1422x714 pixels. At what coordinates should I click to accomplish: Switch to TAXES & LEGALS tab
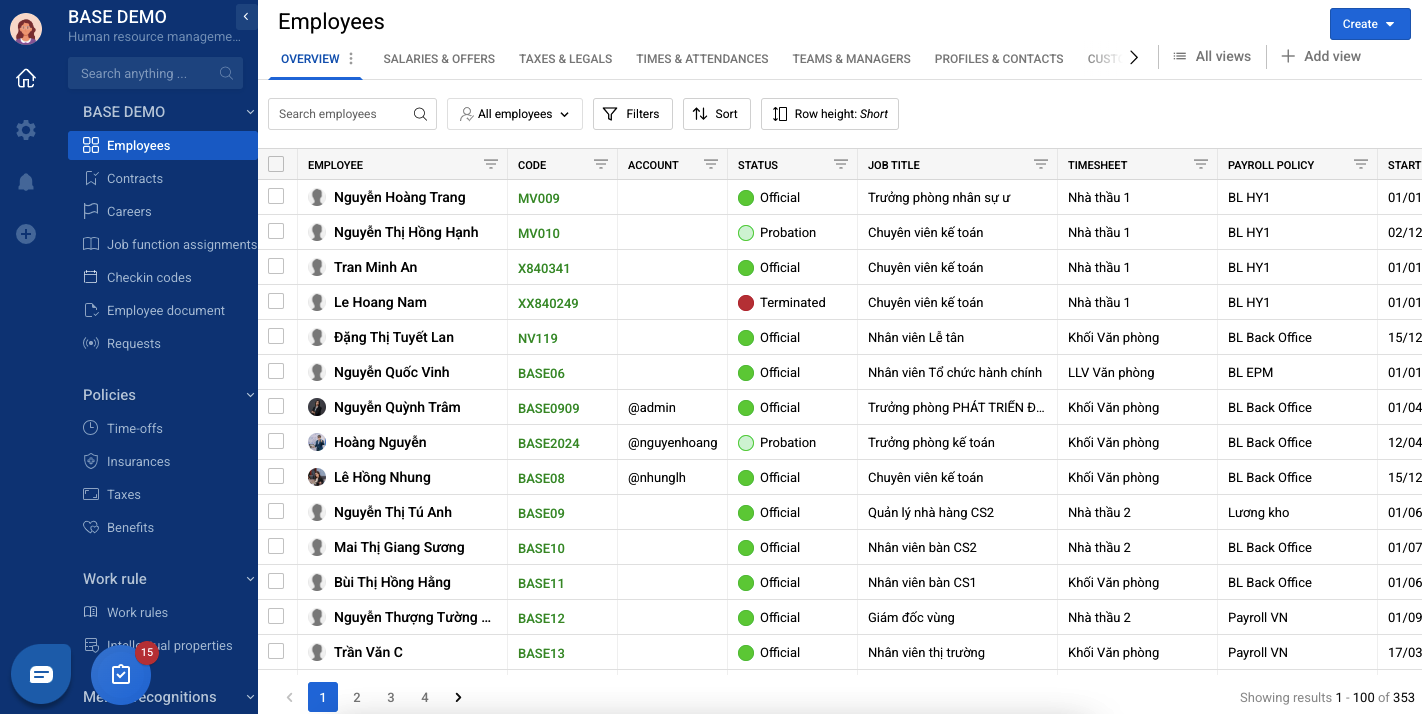(x=566, y=59)
